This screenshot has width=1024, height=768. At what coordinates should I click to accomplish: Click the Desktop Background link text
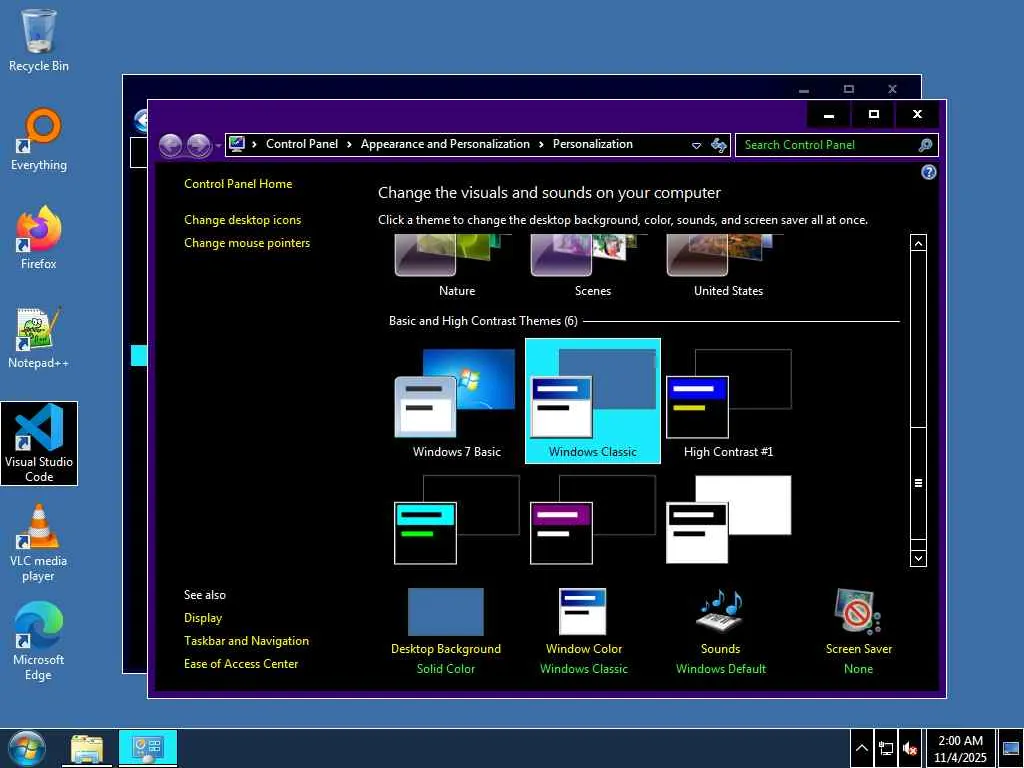pos(445,649)
